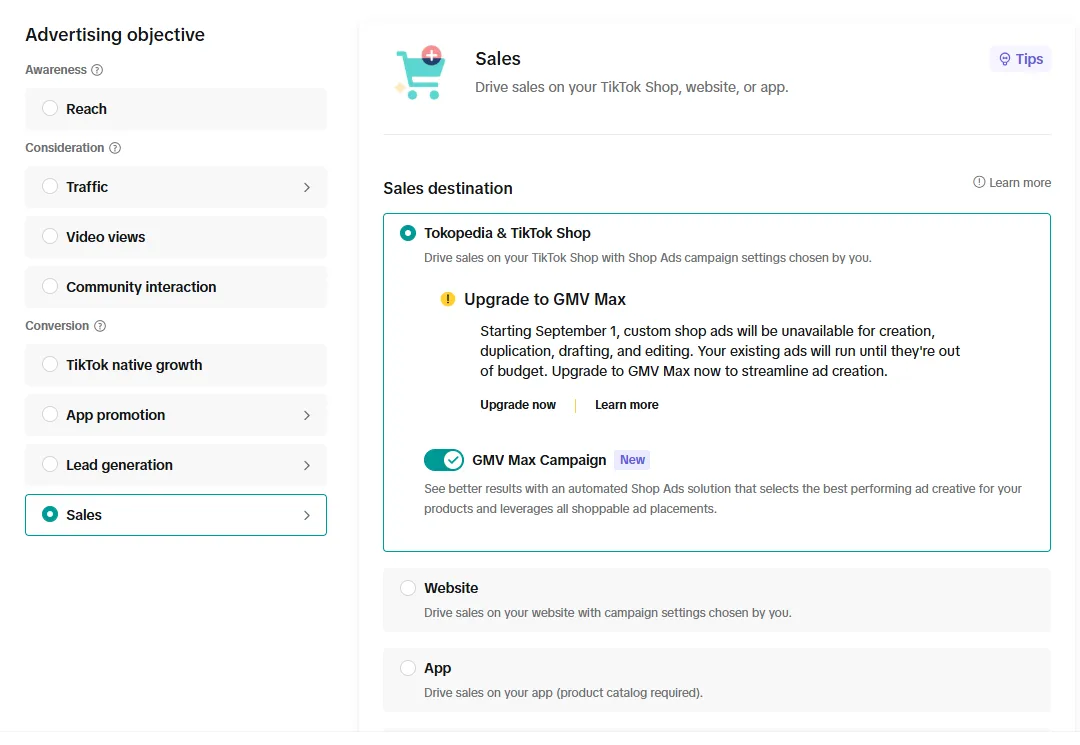This screenshot has width=1080, height=745.
Task: Click the Upgrade to GMV Max heading
Action: coord(545,300)
